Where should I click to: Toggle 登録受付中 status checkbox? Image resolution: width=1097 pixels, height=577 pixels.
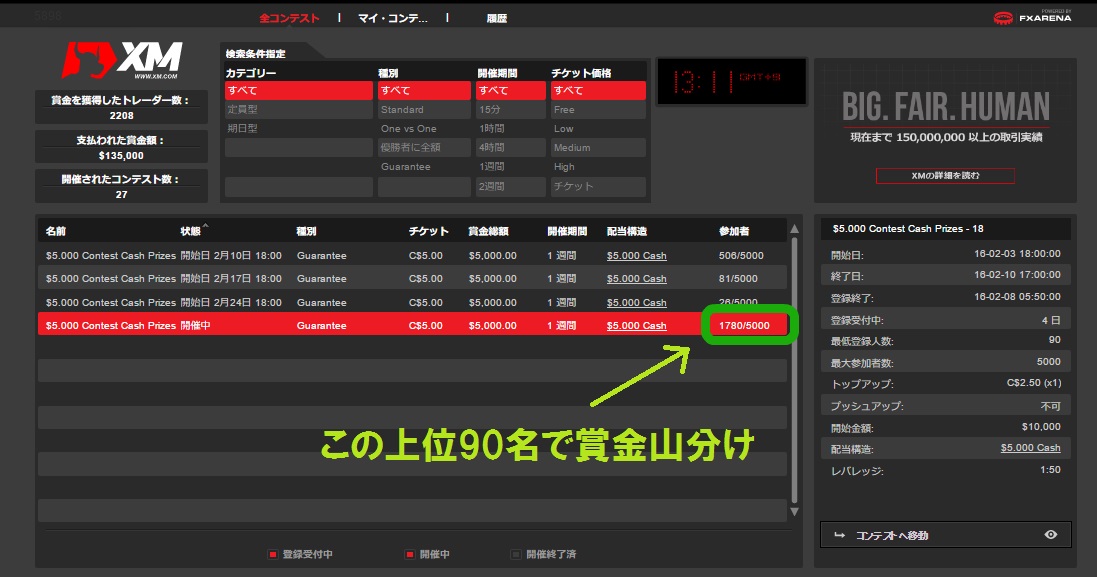pyautogui.click(x=273, y=555)
